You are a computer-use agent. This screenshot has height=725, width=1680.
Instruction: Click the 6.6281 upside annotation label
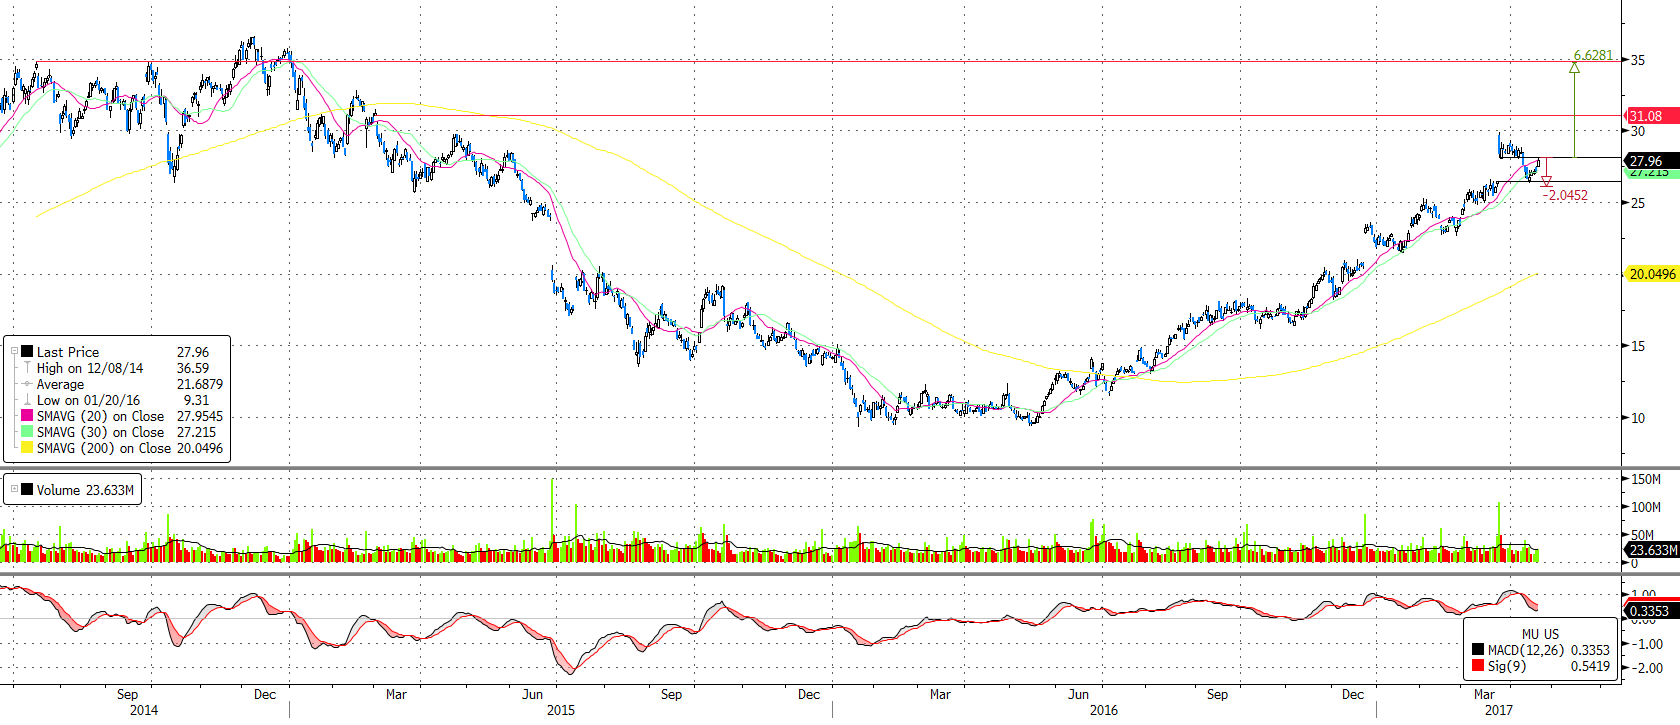pos(1593,55)
